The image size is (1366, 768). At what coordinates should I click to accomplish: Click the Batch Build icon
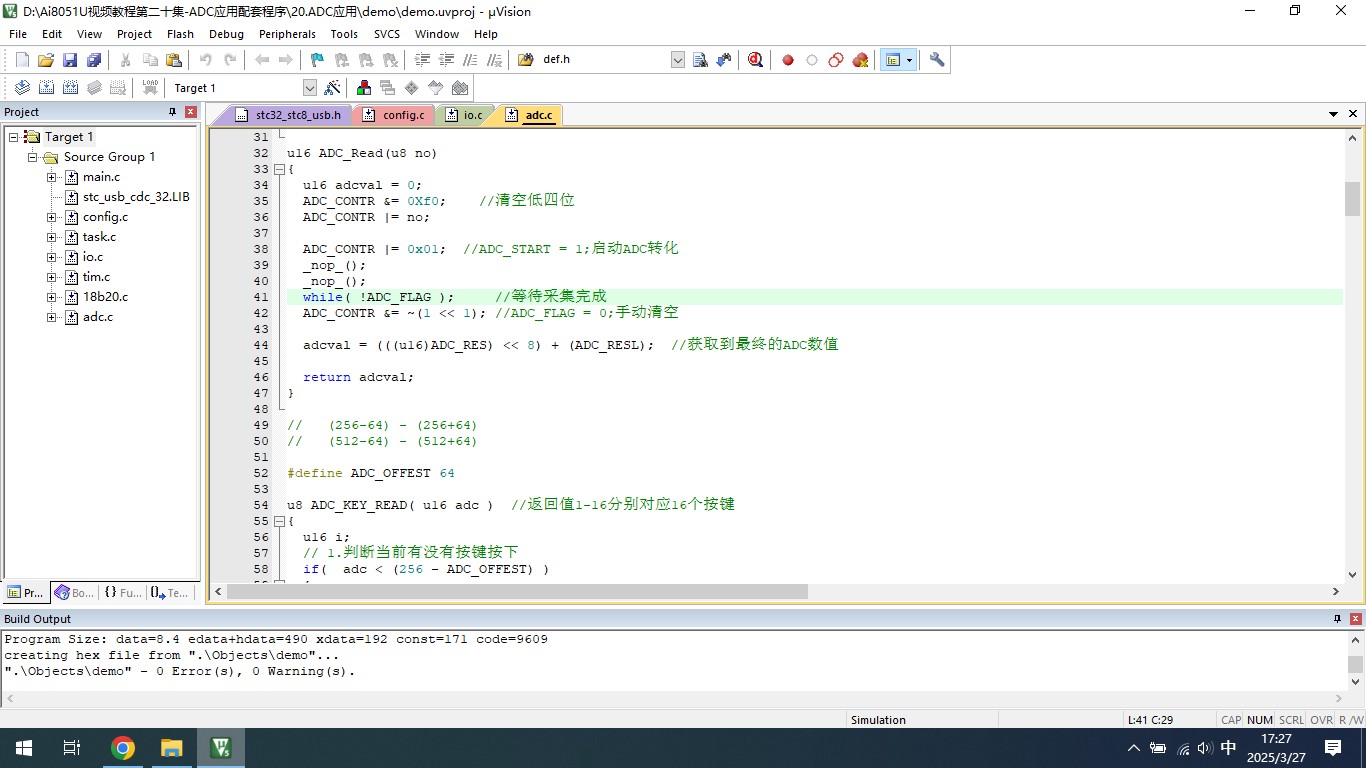[x=94, y=88]
